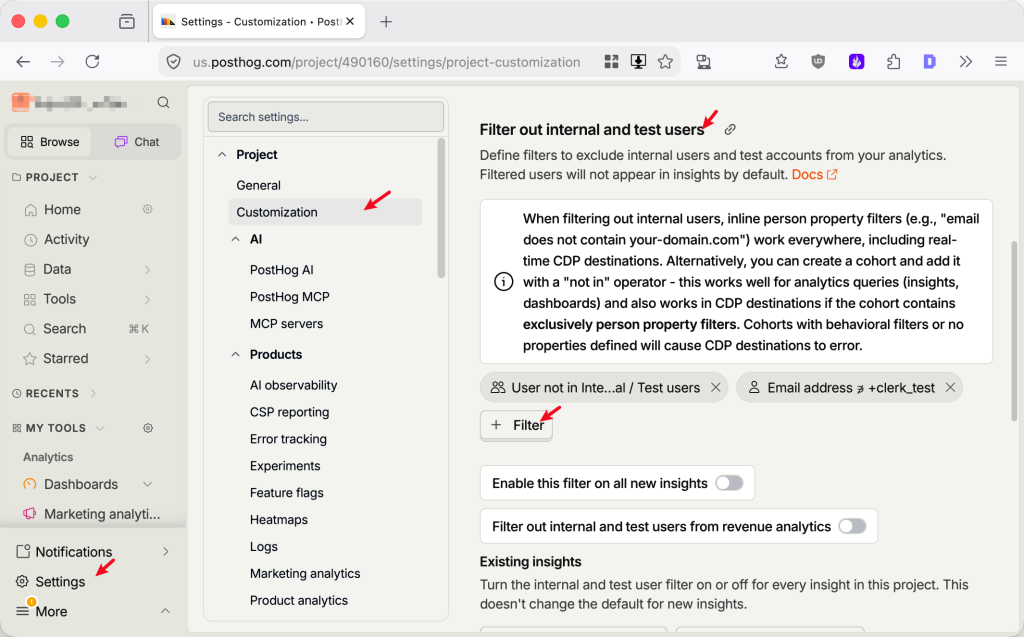Click gear icon beside Home

coord(148,209)
